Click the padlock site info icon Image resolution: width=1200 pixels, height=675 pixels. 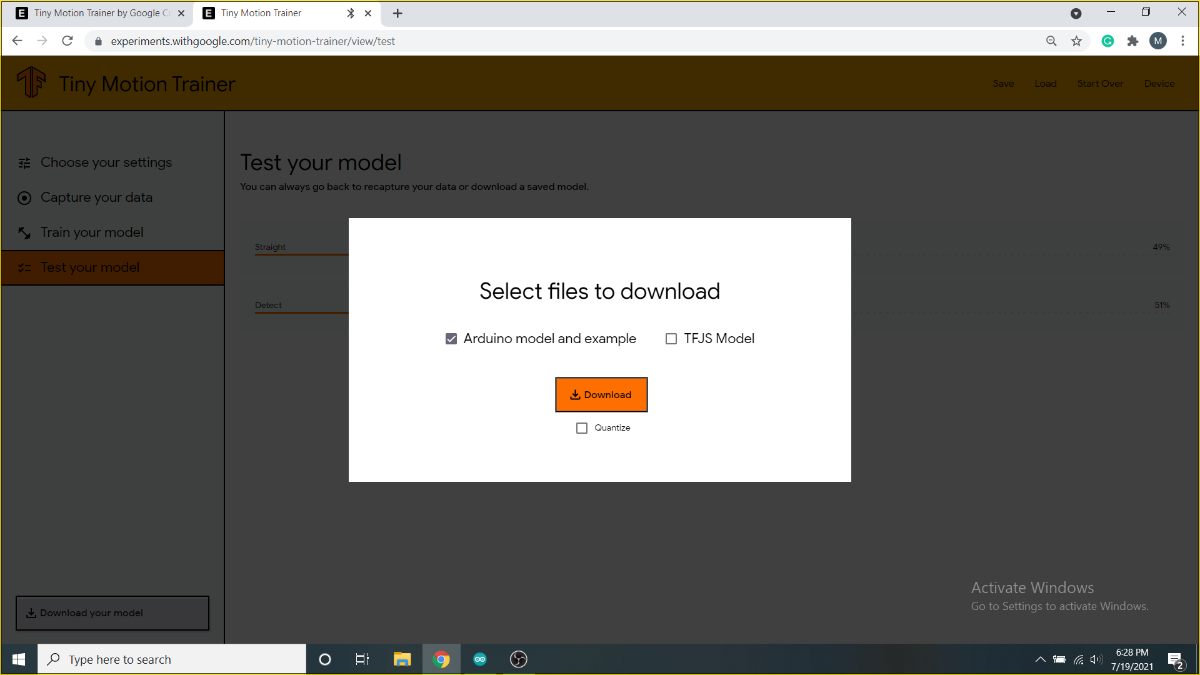(x=98, y=42)
